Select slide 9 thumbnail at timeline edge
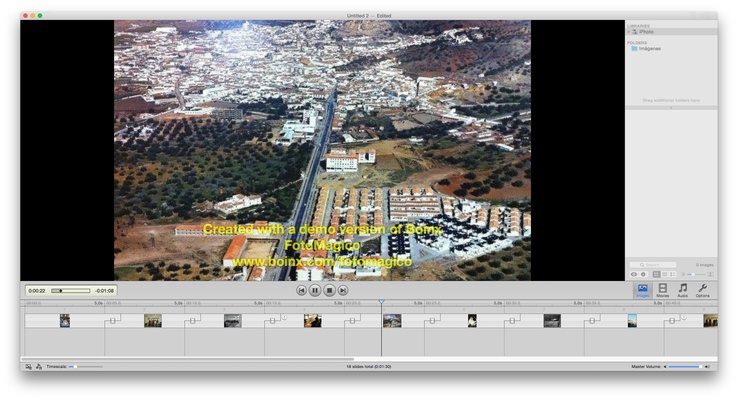This screenshot has height=400, width=738. click(711, 320)
